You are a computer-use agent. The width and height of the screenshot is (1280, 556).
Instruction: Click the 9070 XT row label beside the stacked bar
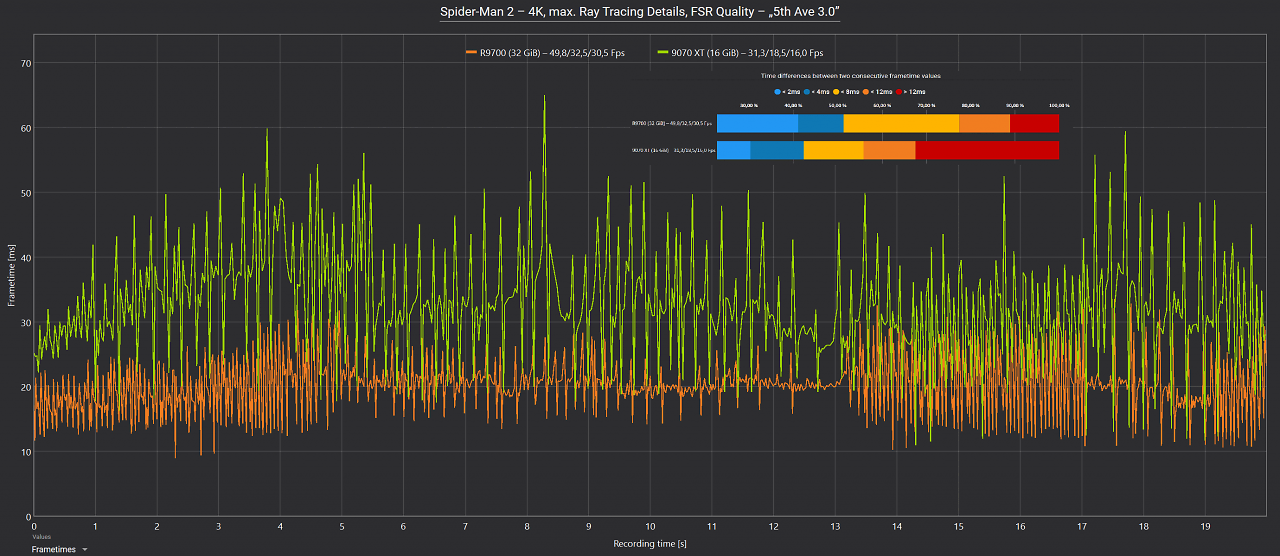pyautogui.click(x=673, y=150)
